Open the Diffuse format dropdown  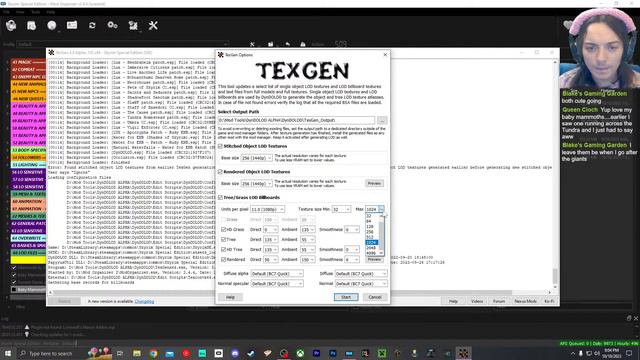[x=361, y=273]
